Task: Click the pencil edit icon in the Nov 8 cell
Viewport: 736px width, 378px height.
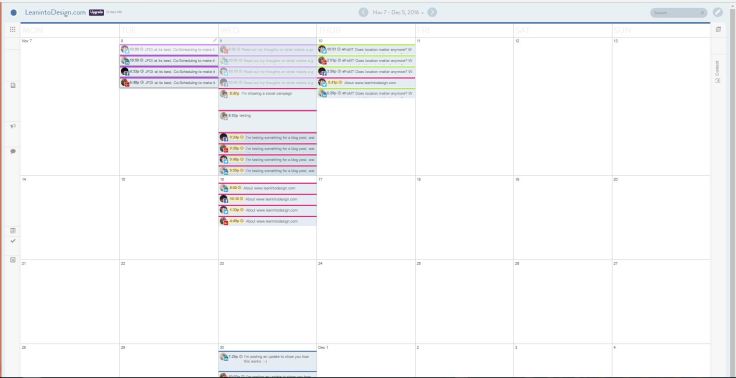Action: (x=215, y=41)
